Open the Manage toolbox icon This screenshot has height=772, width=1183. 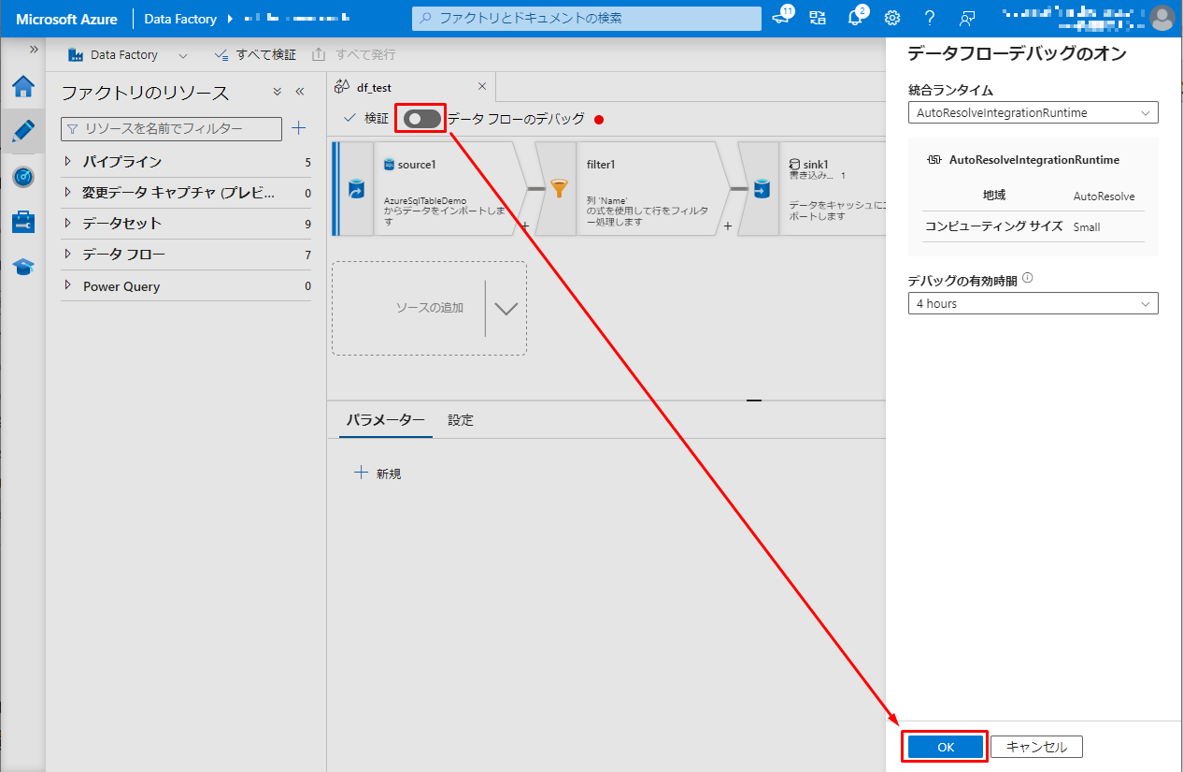click(x=23, y=222)
